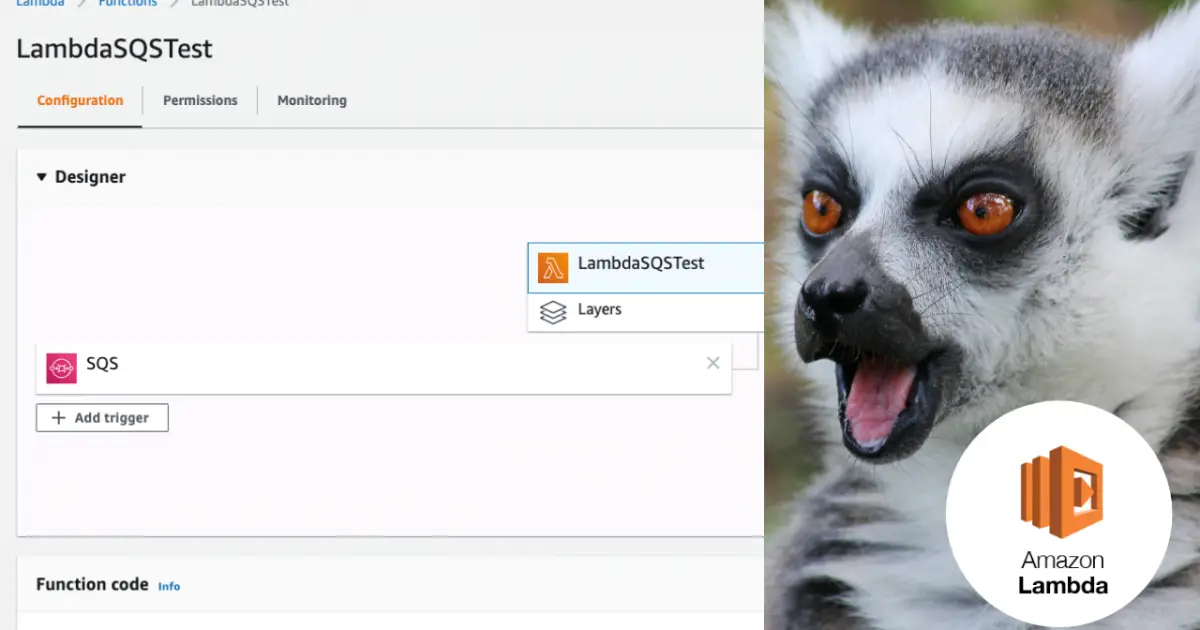The width and height of the screenshot is (1200, 630).
Task: Click the LambdaSQSTest breadcrumb item
Action: click(240, 3)
